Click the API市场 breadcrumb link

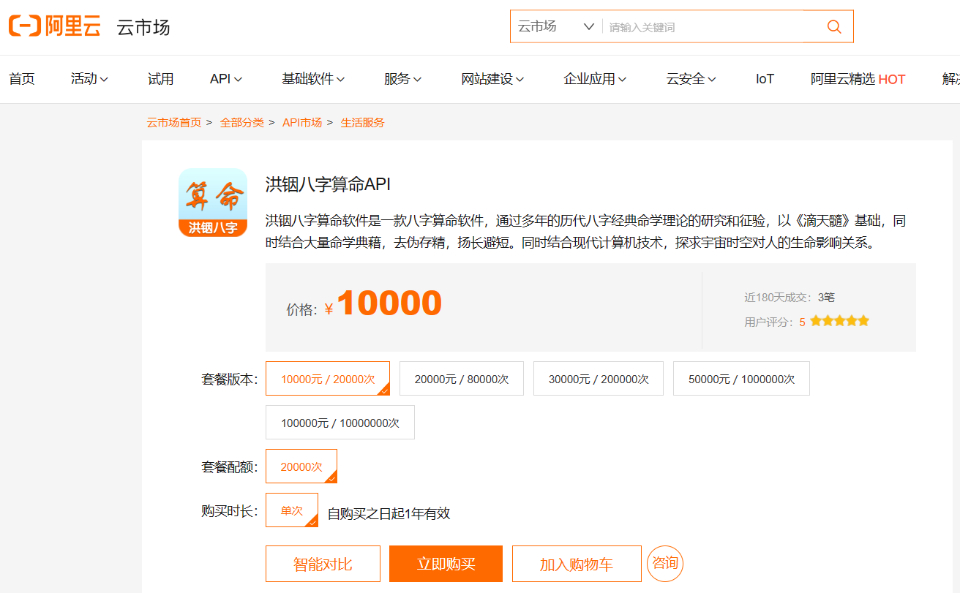(x=302, y=122)
